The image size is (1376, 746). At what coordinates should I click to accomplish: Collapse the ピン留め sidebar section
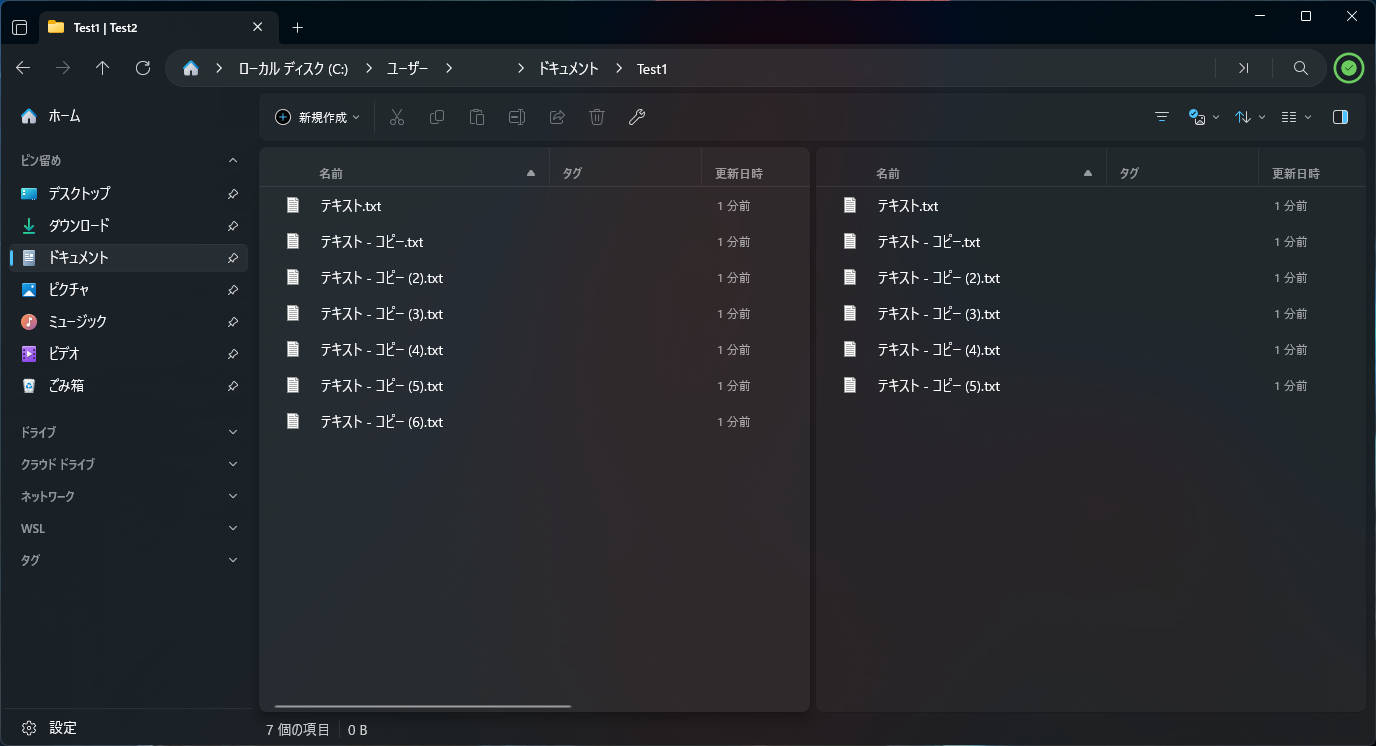[x=233, y=160]
